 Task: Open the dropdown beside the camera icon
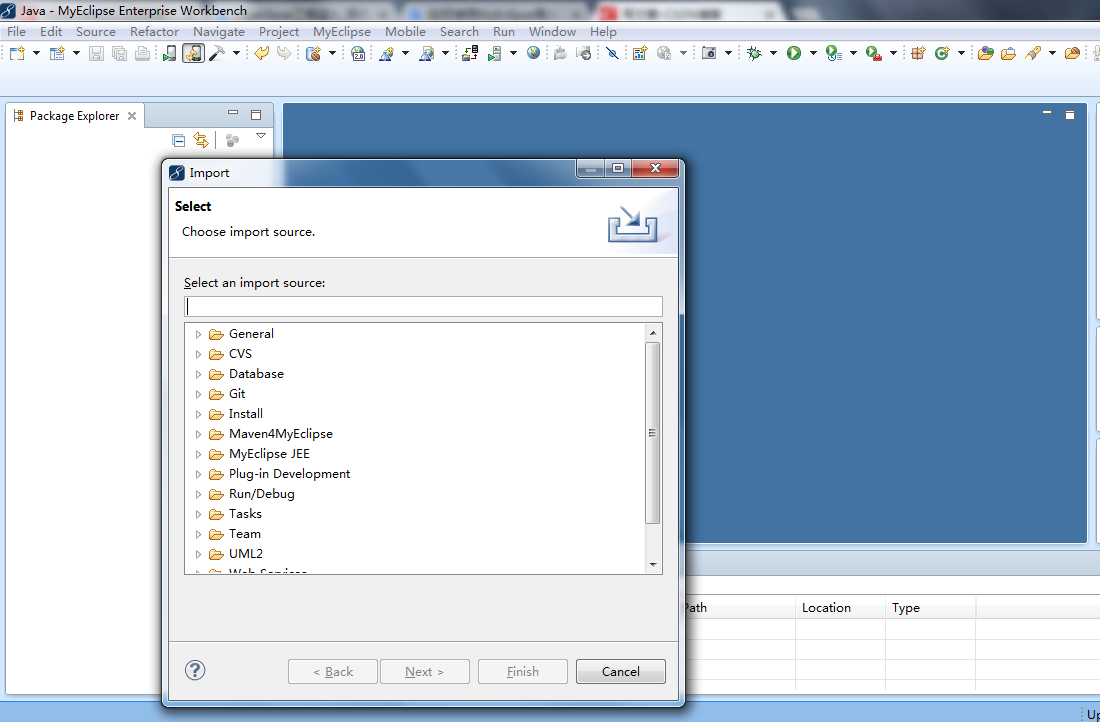coord(728,53)
